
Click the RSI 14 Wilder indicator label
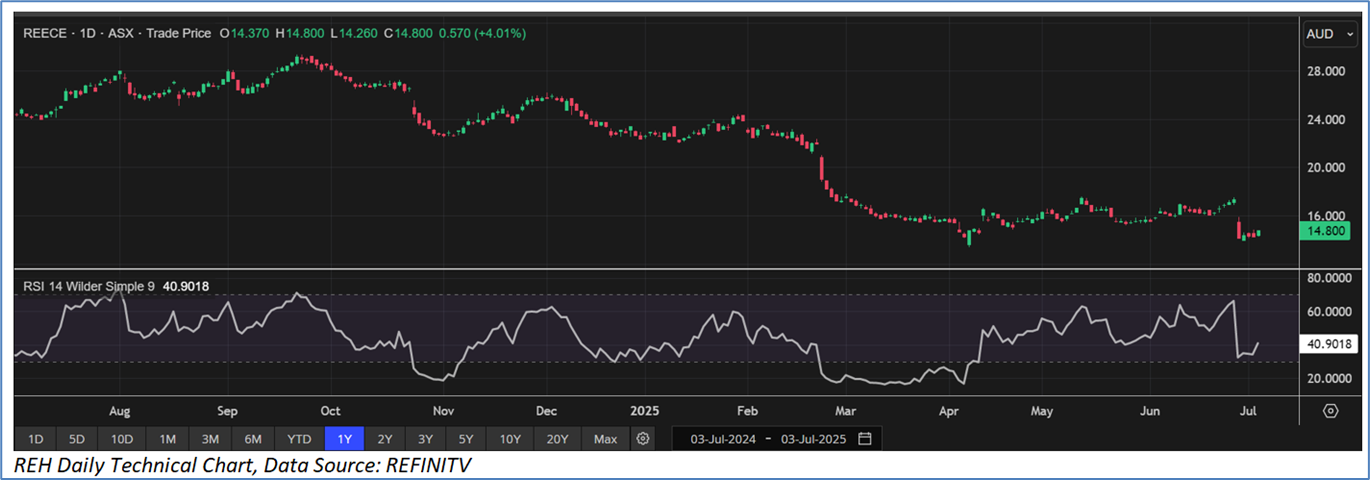(89, 287)
